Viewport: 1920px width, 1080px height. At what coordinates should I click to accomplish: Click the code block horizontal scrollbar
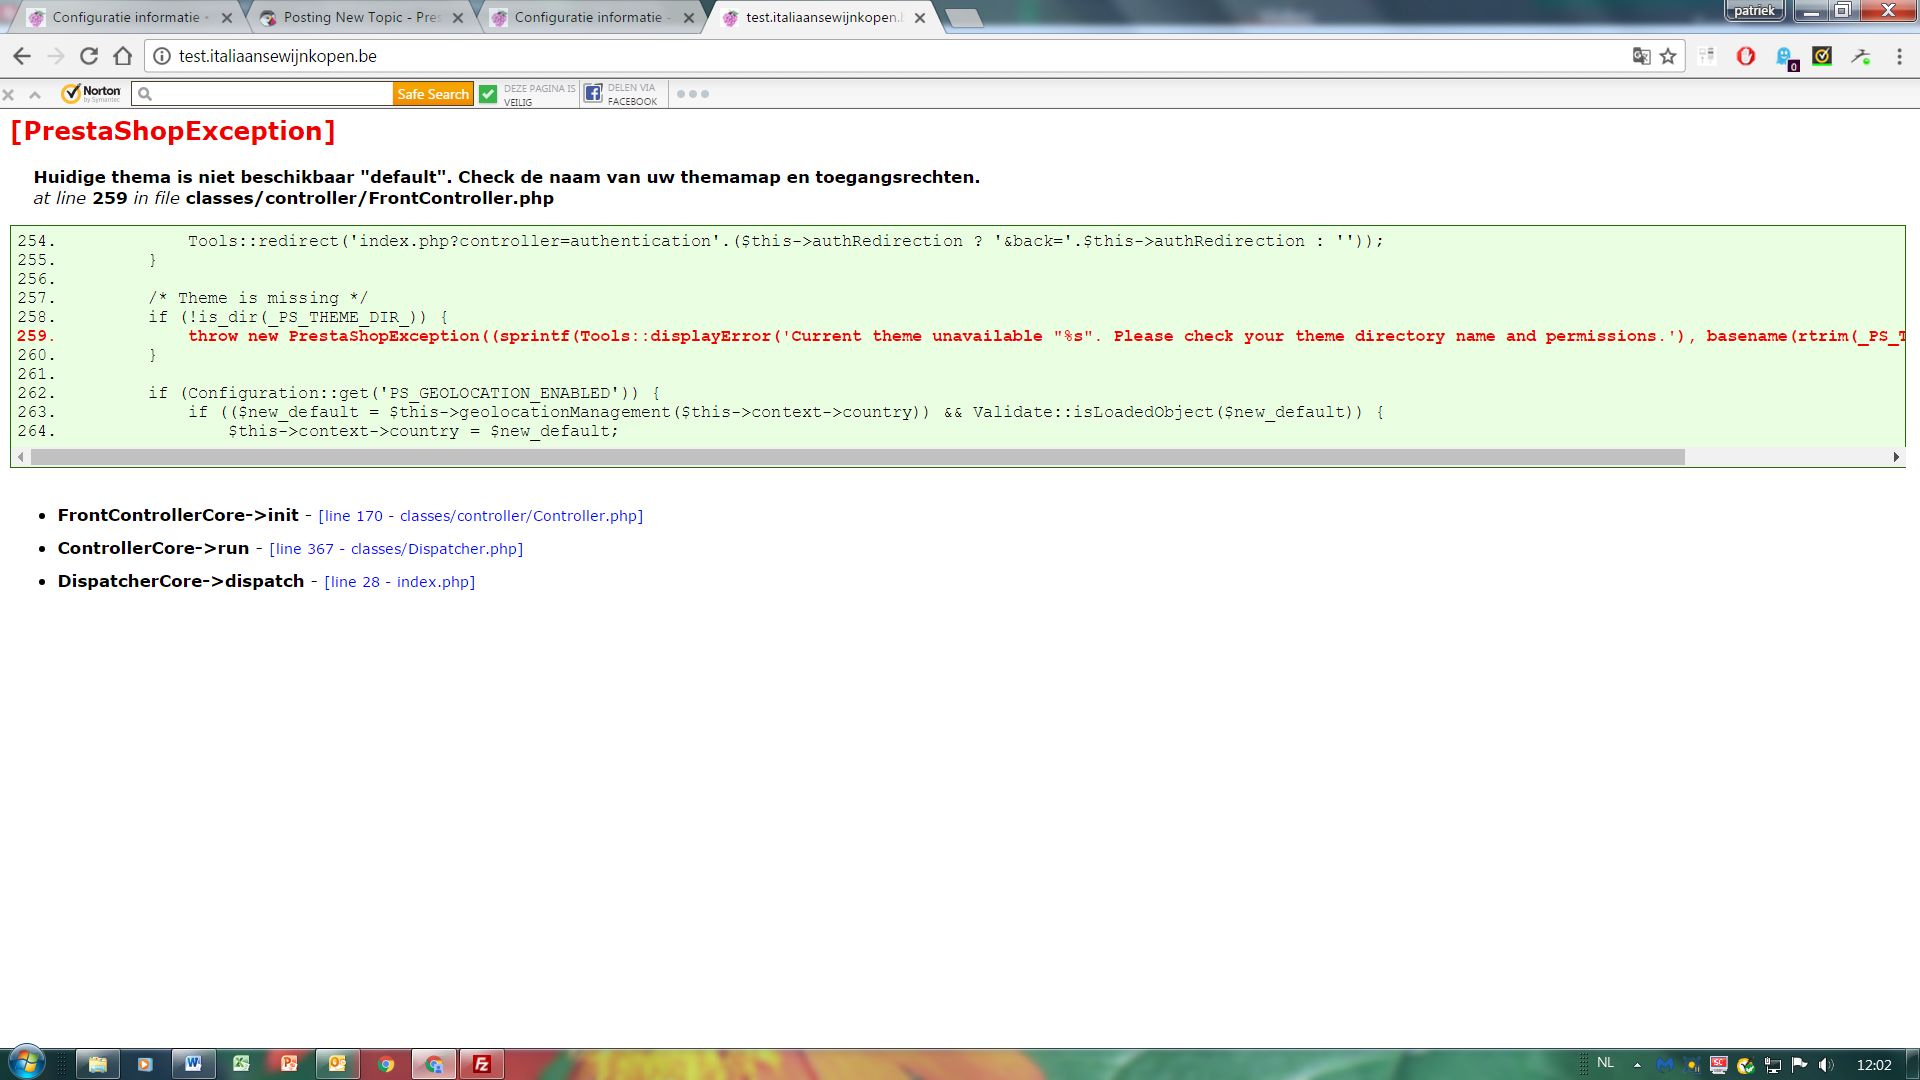[x=857, y=457]
